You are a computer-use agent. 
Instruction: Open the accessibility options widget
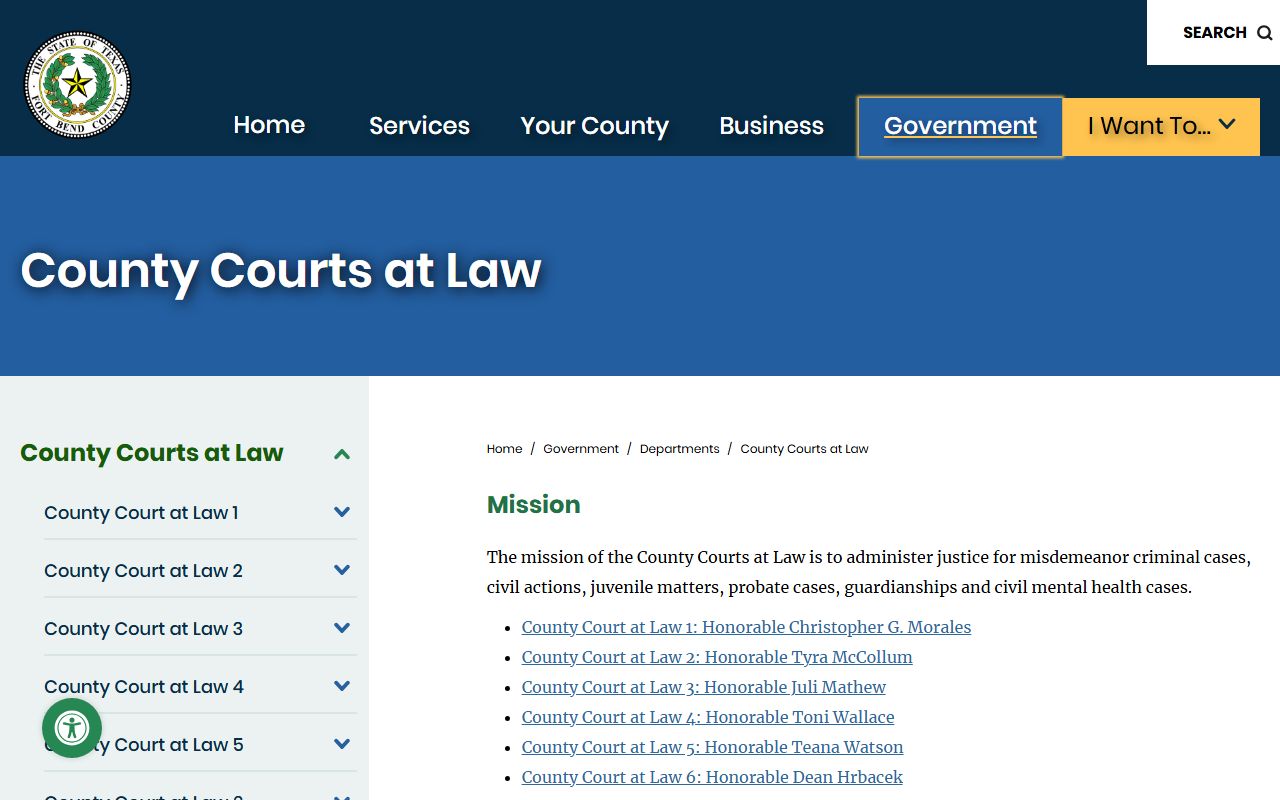(x=72, y=728)
